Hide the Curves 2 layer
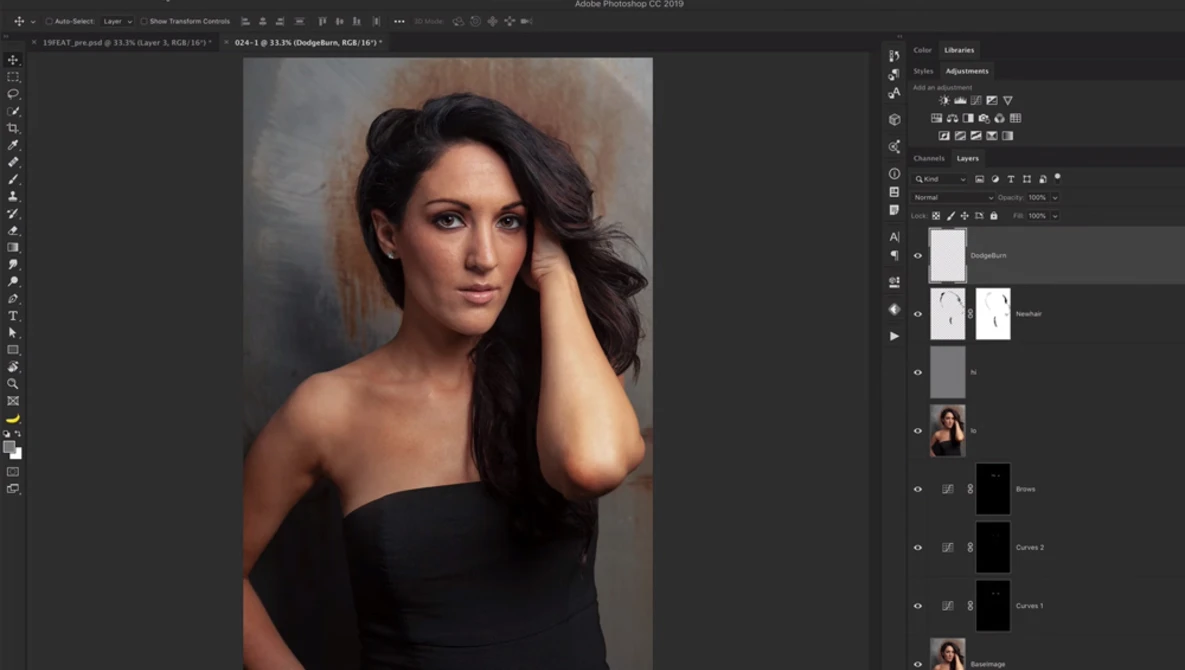The height and width of the screenshot is (670, 1185). tap(918, 548)
